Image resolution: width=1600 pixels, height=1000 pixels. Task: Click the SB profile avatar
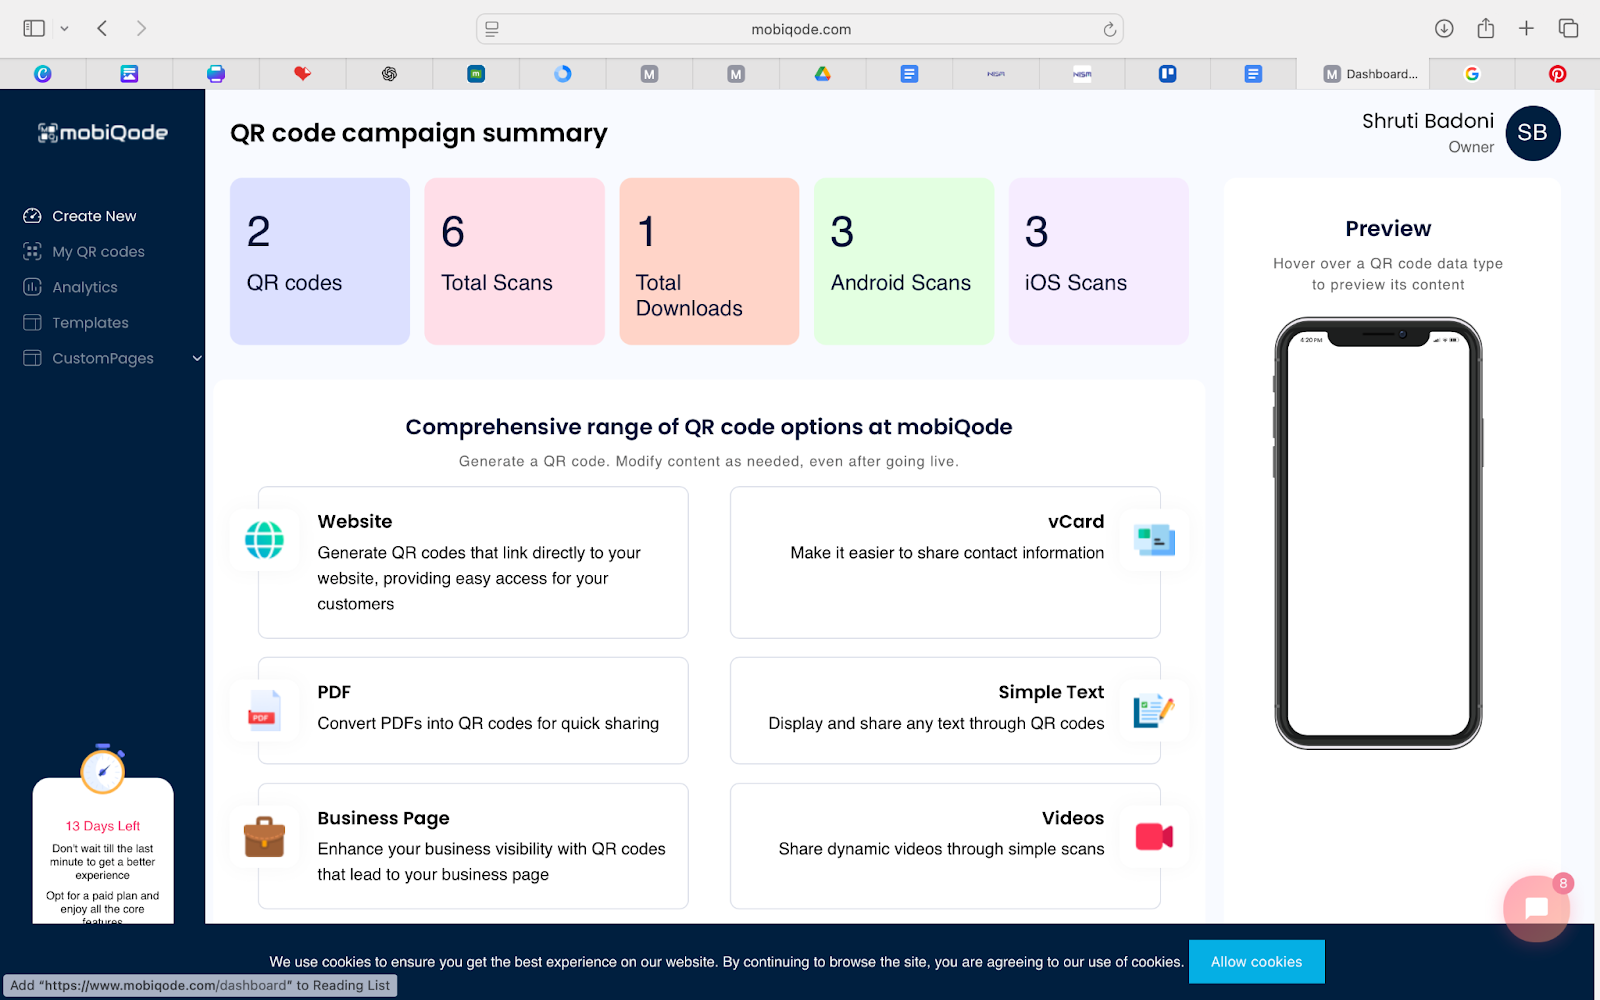(1532, 133)
